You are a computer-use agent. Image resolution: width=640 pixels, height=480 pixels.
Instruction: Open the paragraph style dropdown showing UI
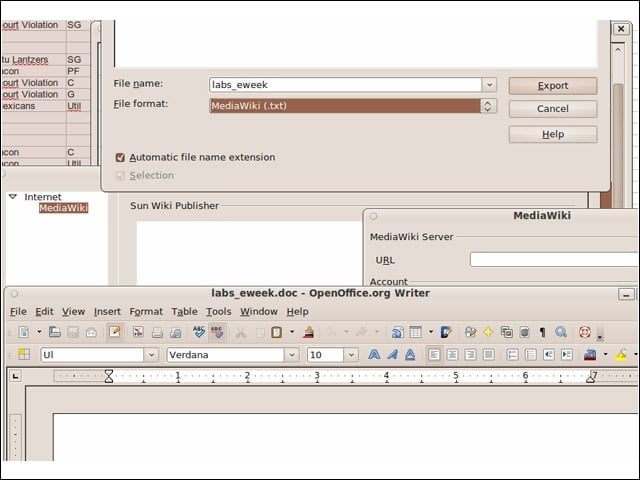click(151, 355)
